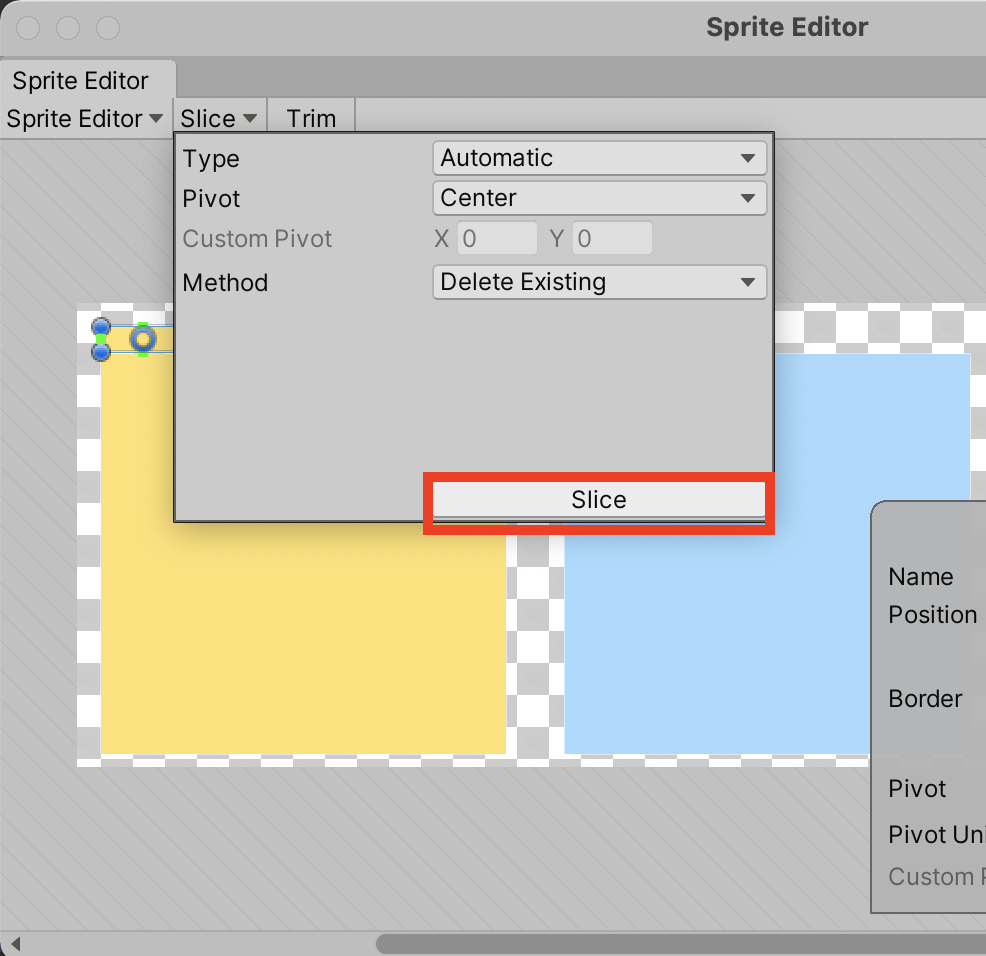Click the Custom Pivot Y field
This screenshot has height=956, width=986.
612,238
